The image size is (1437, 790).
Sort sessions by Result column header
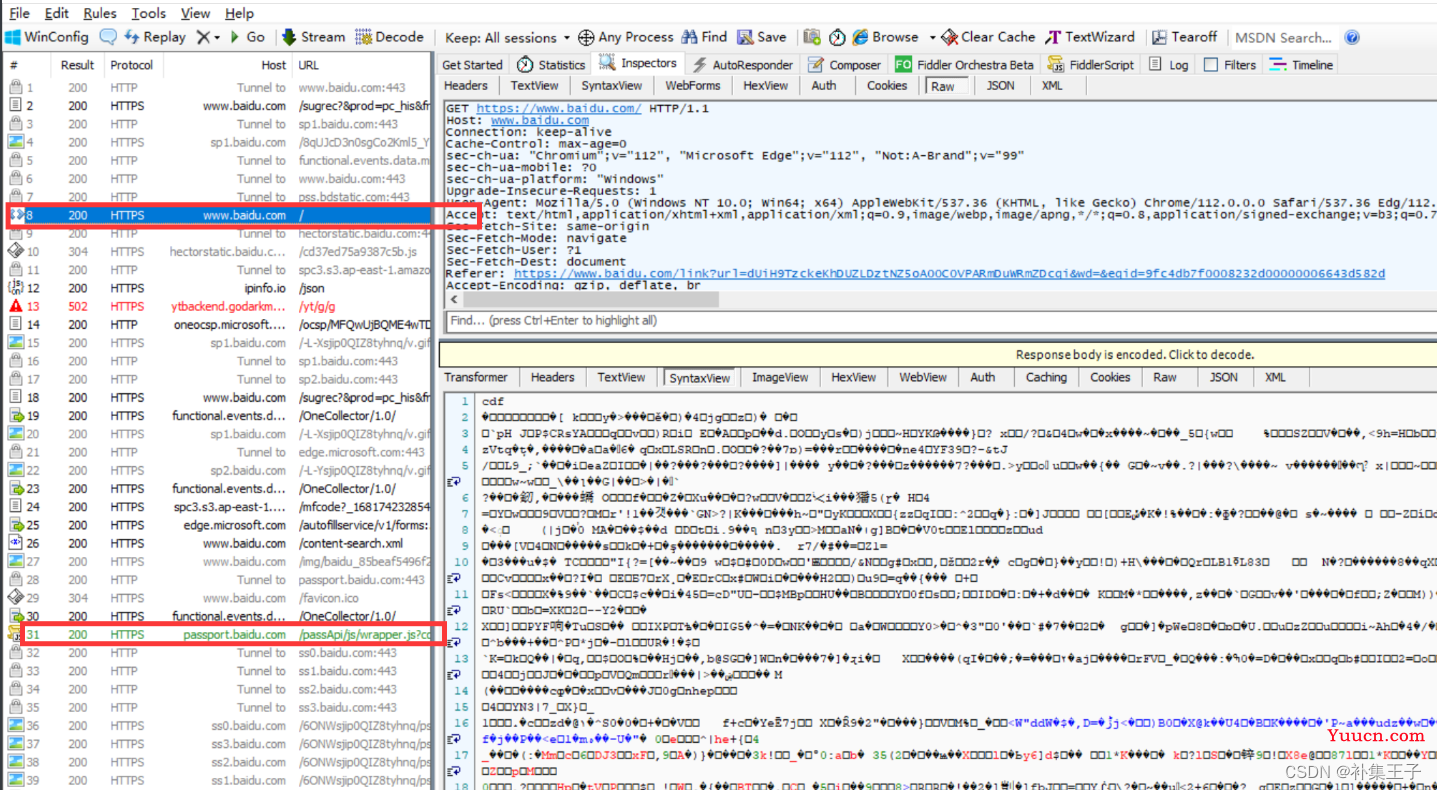(77, 65)
